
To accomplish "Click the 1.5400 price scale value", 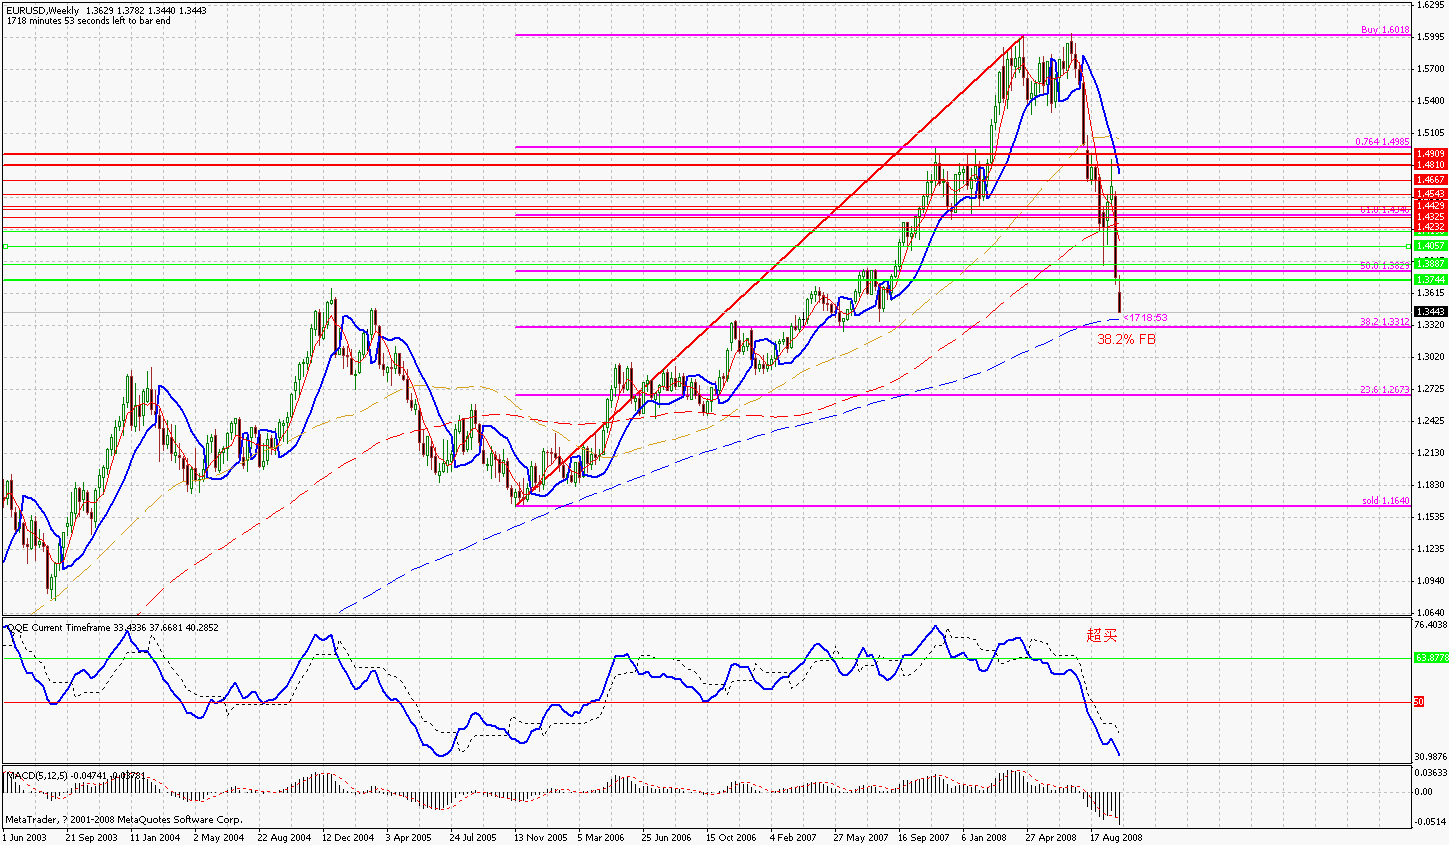I will (x=1431, y=101).
